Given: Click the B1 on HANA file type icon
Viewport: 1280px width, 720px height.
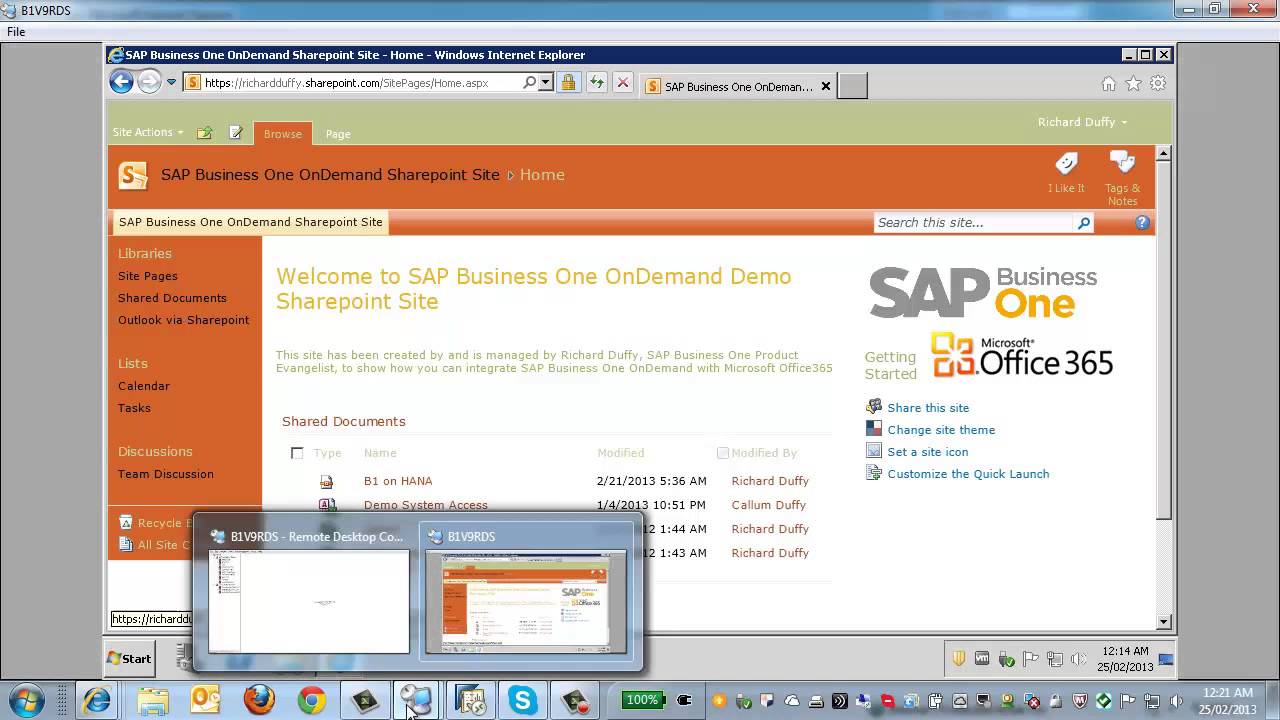Looking at the screenshot, I should tap(326, 481).
